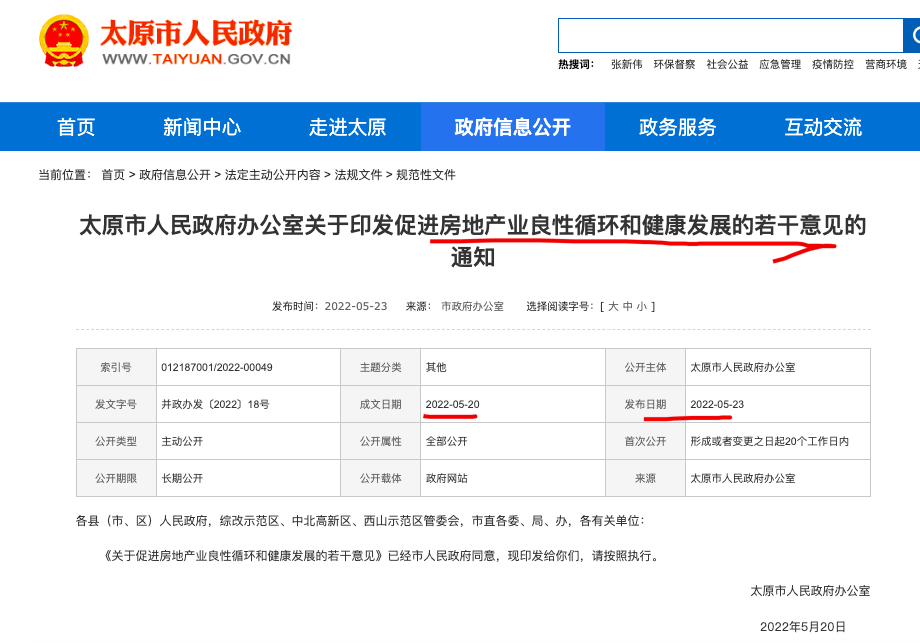Open 法定主动公开内容 in the breadcrumb

(273, 175)
